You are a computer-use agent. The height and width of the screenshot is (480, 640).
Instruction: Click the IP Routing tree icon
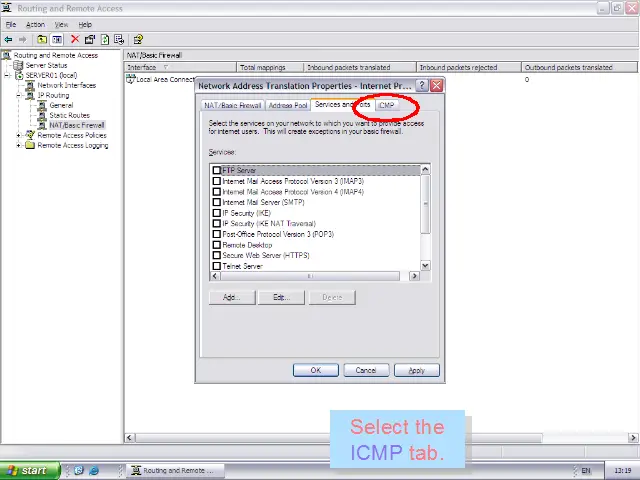click(x=30, y=96)
